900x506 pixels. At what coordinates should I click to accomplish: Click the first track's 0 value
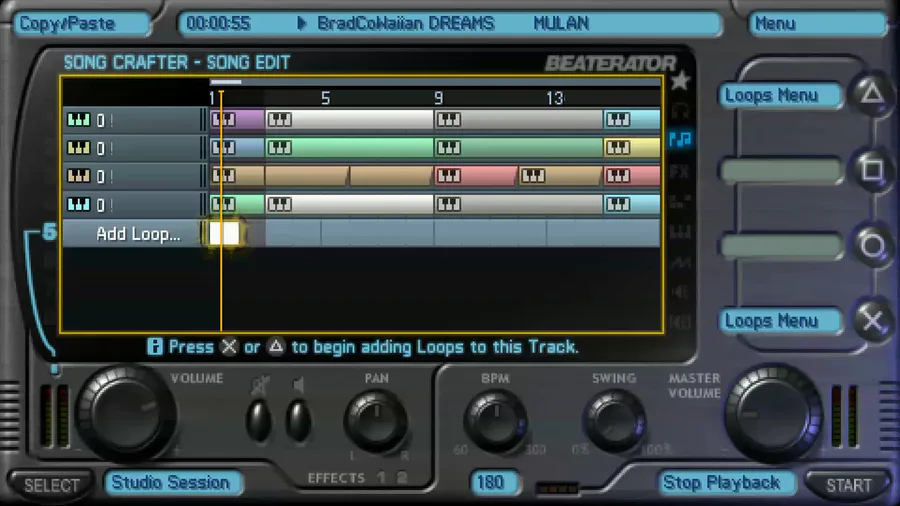click(x=100, y=120)
